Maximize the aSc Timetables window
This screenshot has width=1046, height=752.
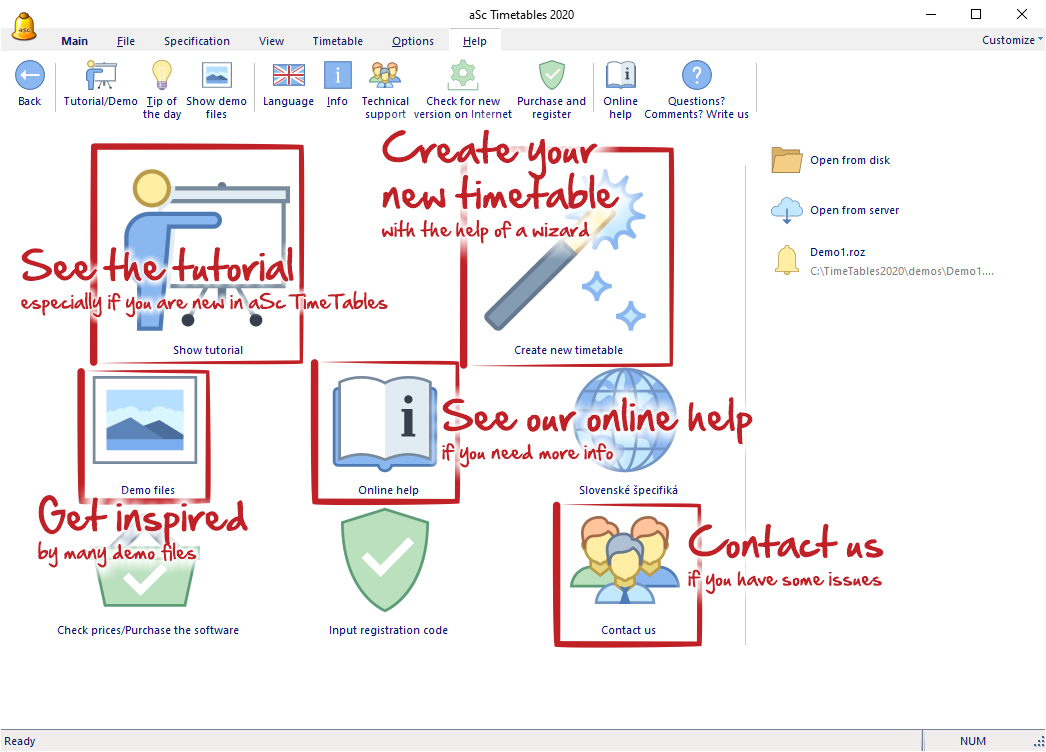coord(976,14)
